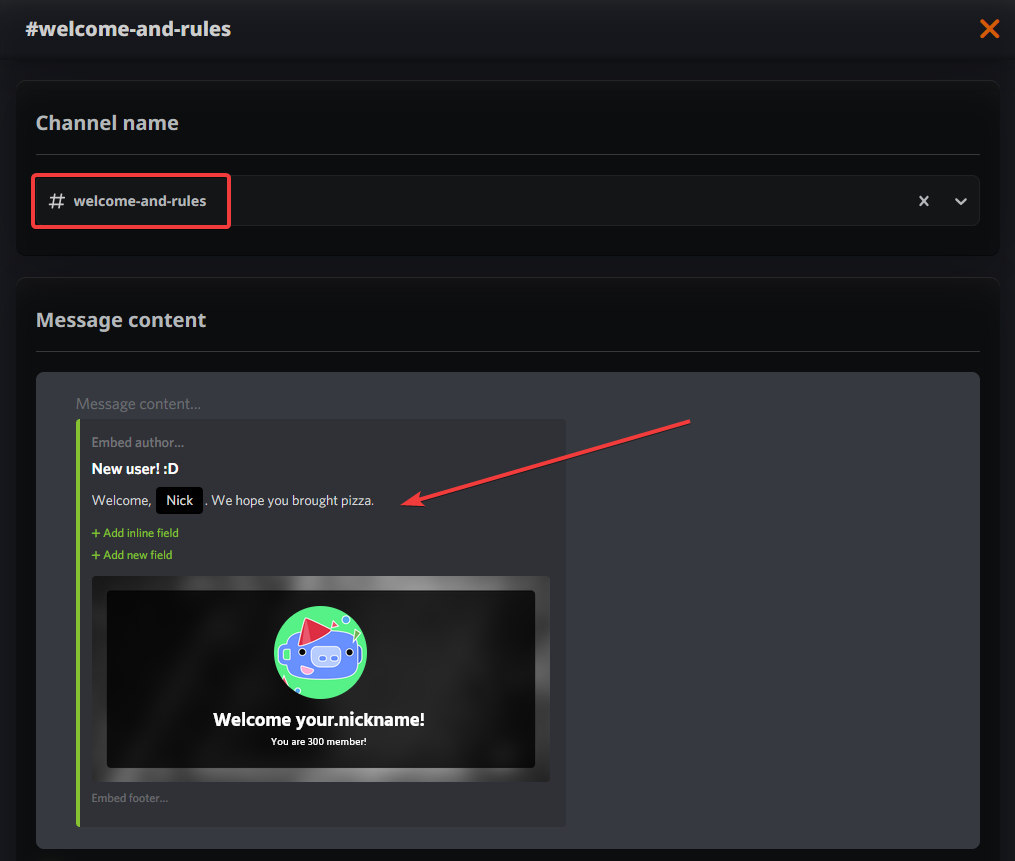Click the 'Message content' section heading
Viewport: 1015px width, 861px height.
121,320
